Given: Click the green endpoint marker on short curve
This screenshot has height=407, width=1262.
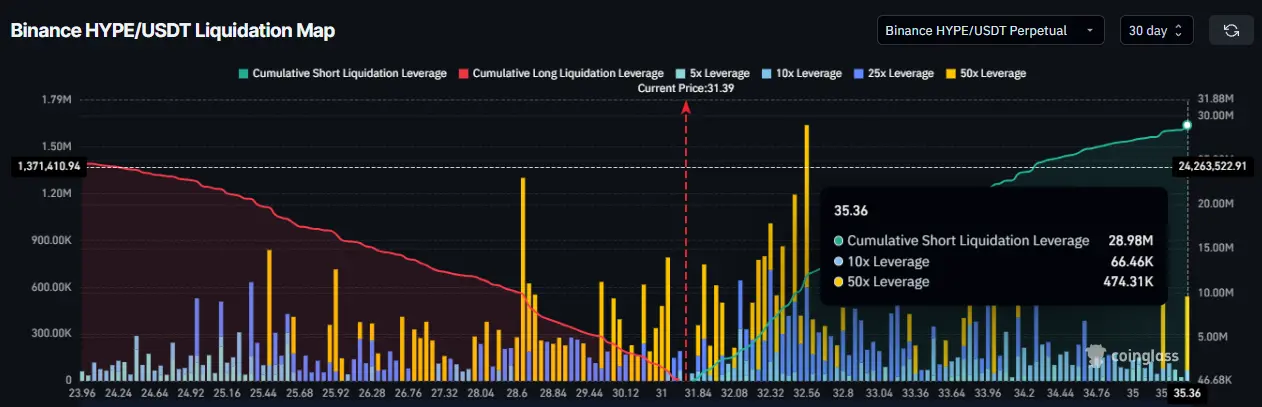Looking at the screenshot, I should 1187,125.
